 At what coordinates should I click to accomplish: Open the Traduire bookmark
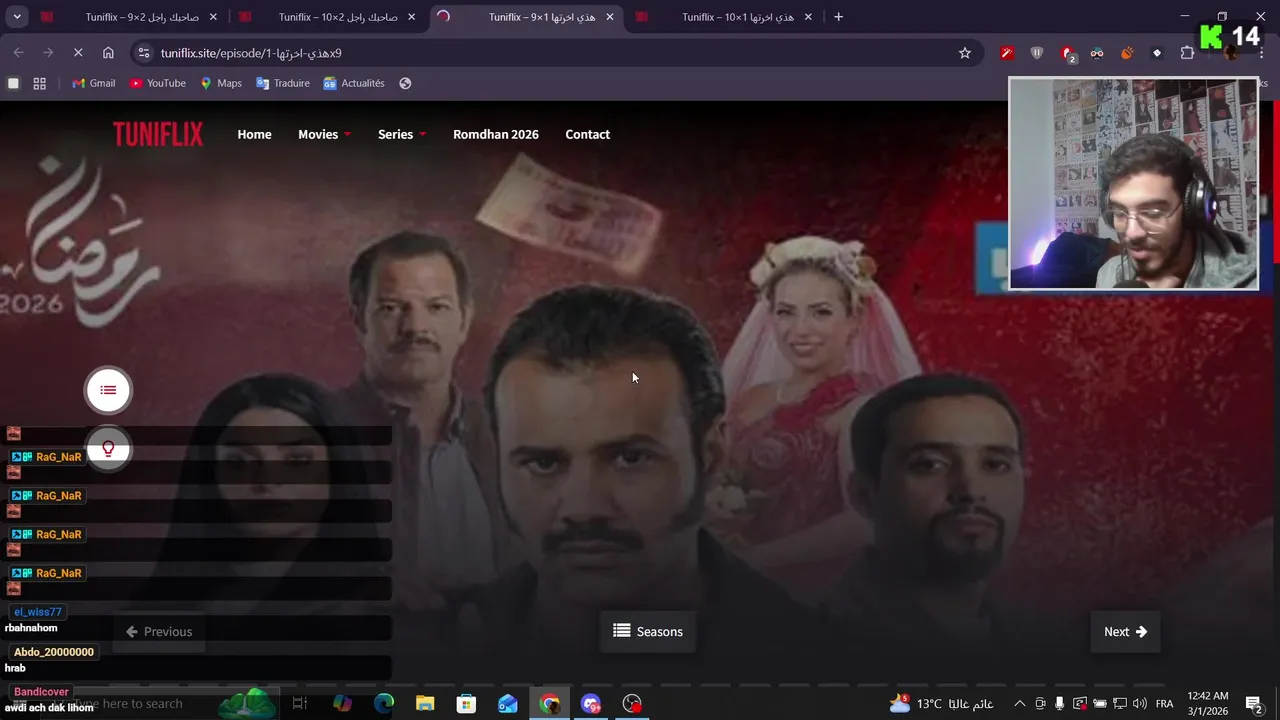tap(283, 83)
